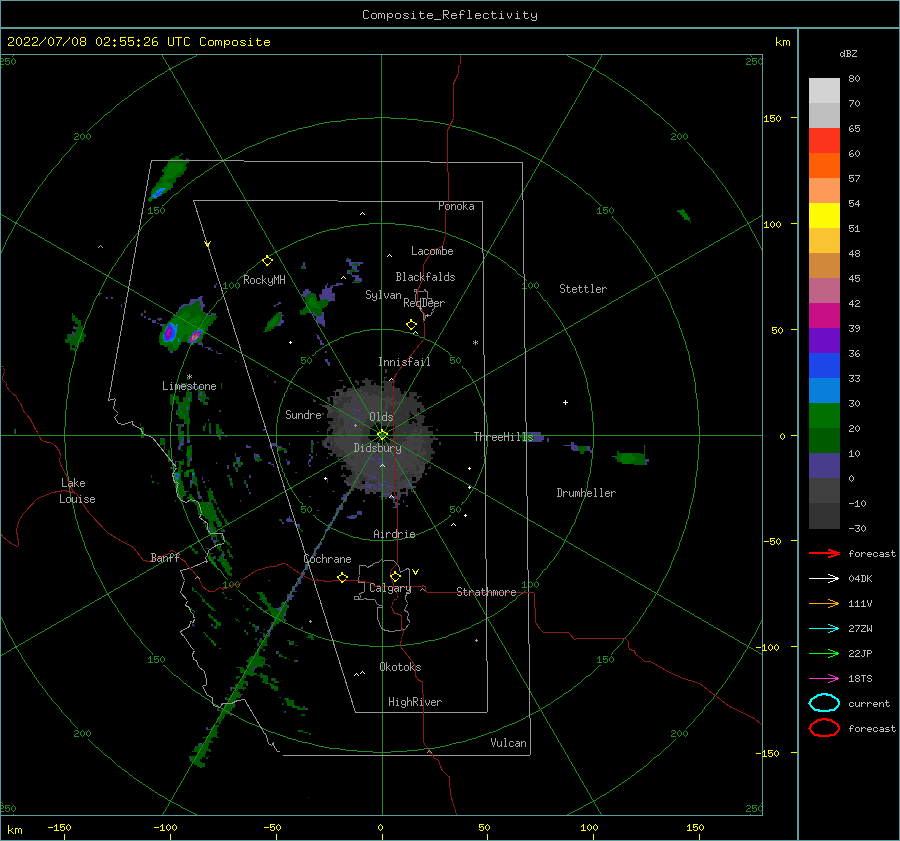Viewport: 900px width, 841px height.
Task: Click the Vulcan label
Action: tap(509, 743)
